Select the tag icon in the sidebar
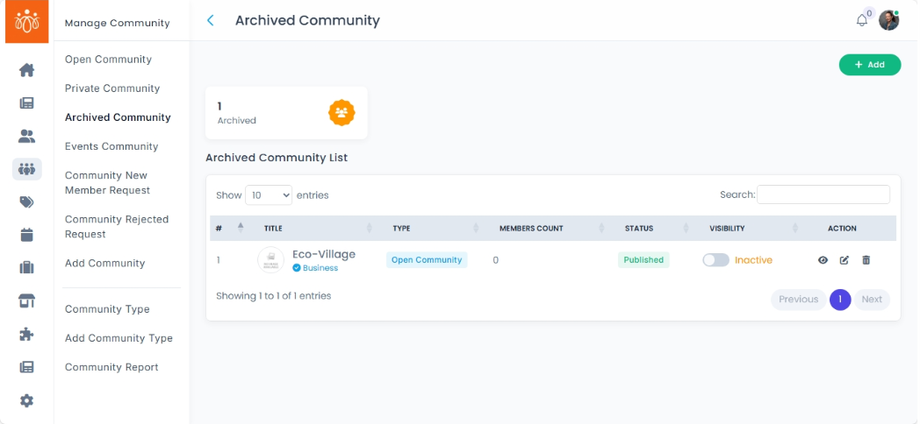The width and height of the screenshot is (920, 424). (x=27, y=202)
